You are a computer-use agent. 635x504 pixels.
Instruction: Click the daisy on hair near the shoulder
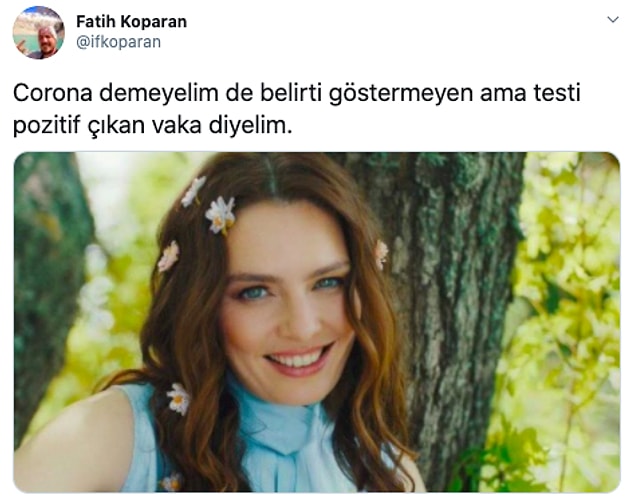[178, 399]
